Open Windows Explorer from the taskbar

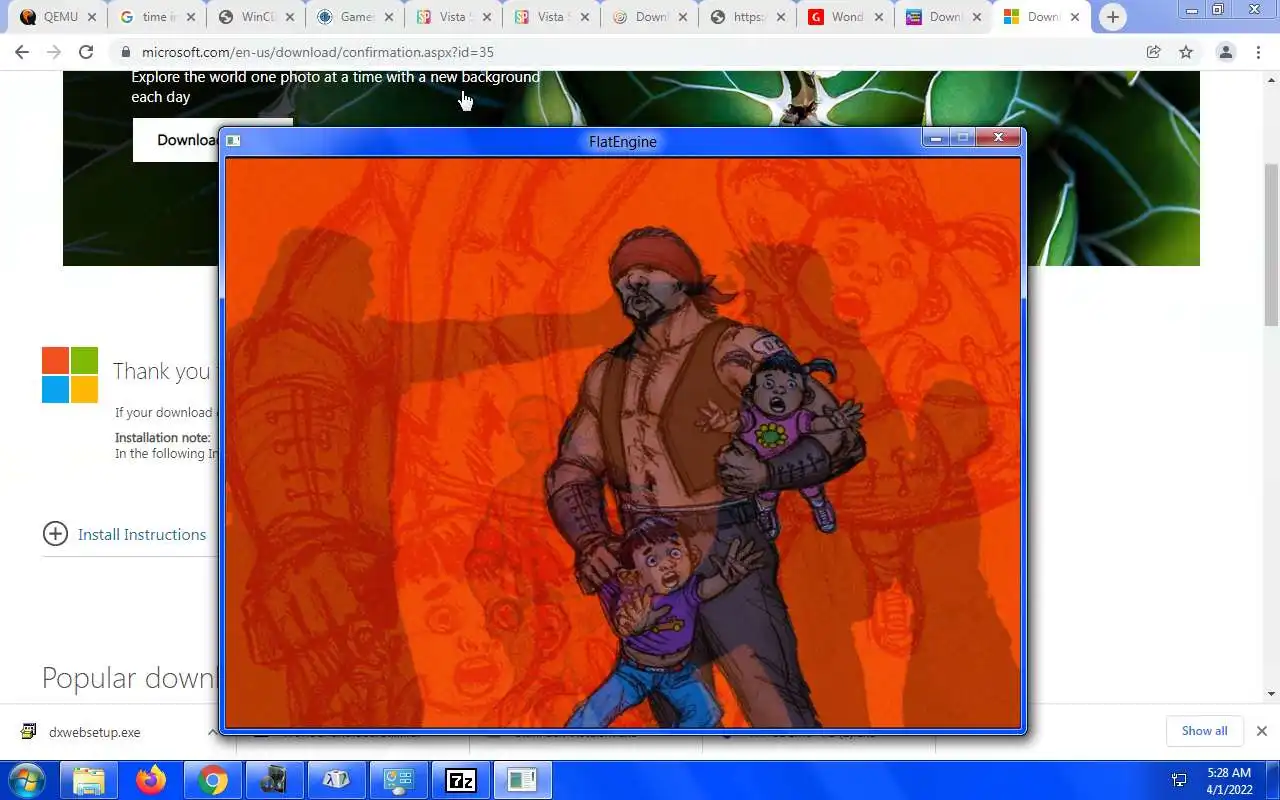89,780
